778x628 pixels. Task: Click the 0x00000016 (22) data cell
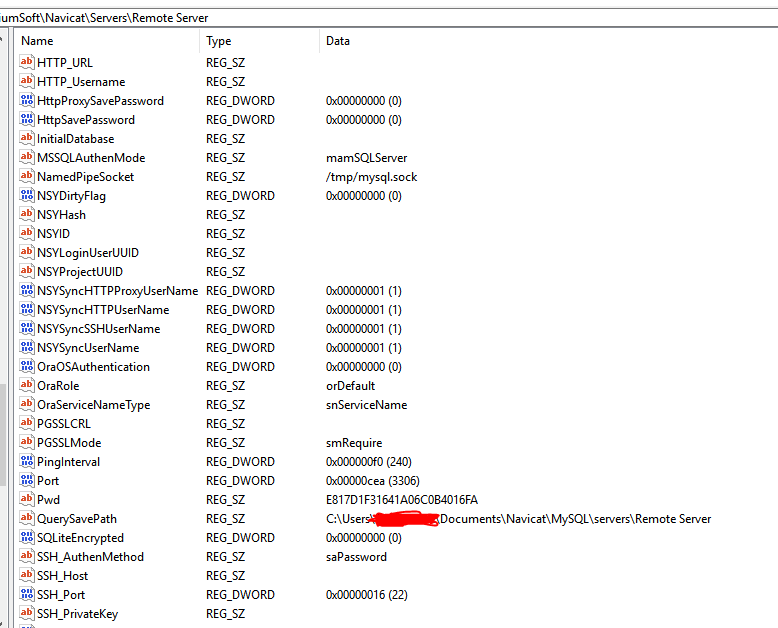pyautogui.click(x=367, y=595)
